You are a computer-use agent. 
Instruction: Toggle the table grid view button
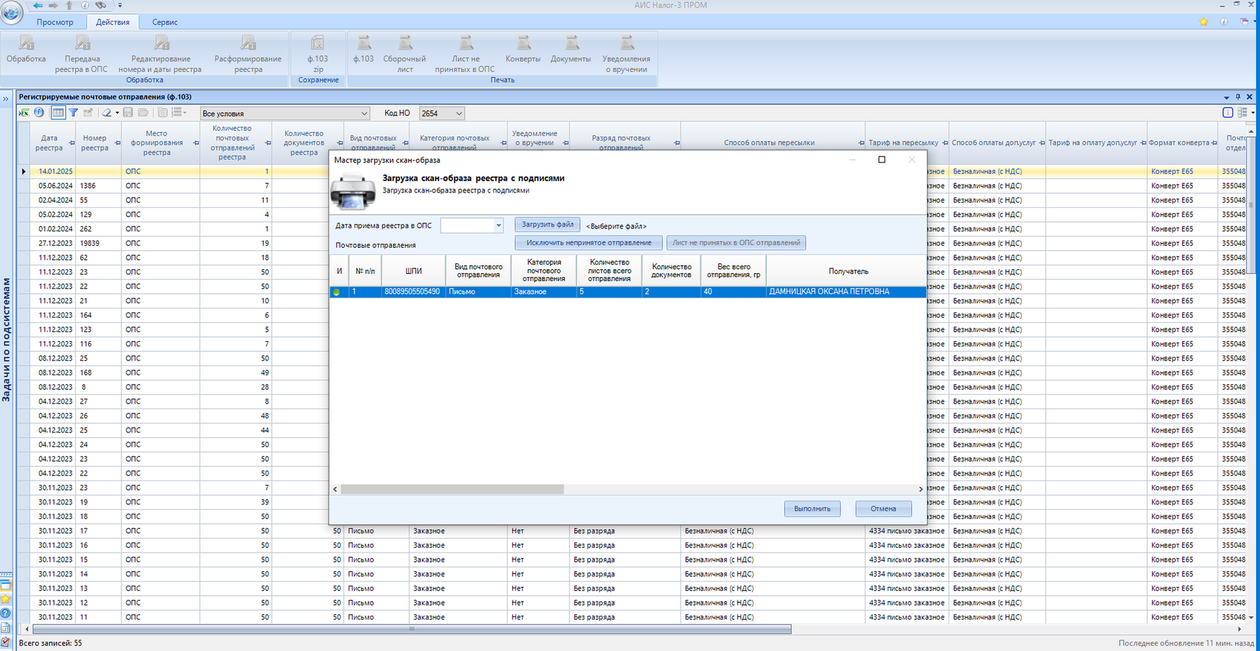click(x=58, y=113)
